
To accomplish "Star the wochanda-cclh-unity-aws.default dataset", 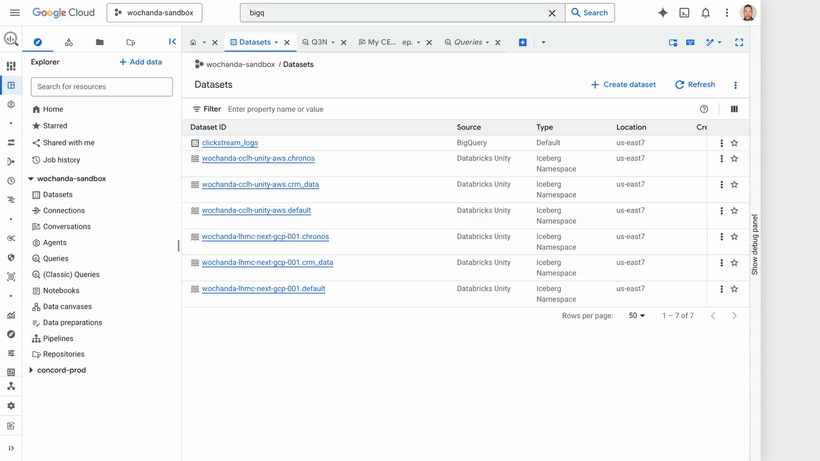I will pos(734,211).
